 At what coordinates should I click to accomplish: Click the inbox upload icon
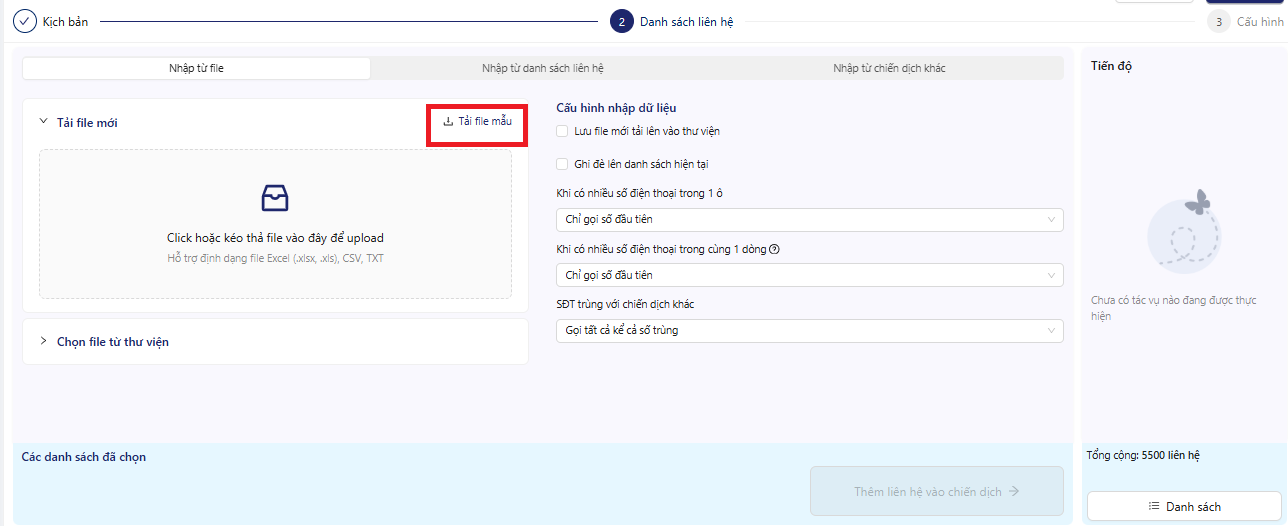(275, 198)
